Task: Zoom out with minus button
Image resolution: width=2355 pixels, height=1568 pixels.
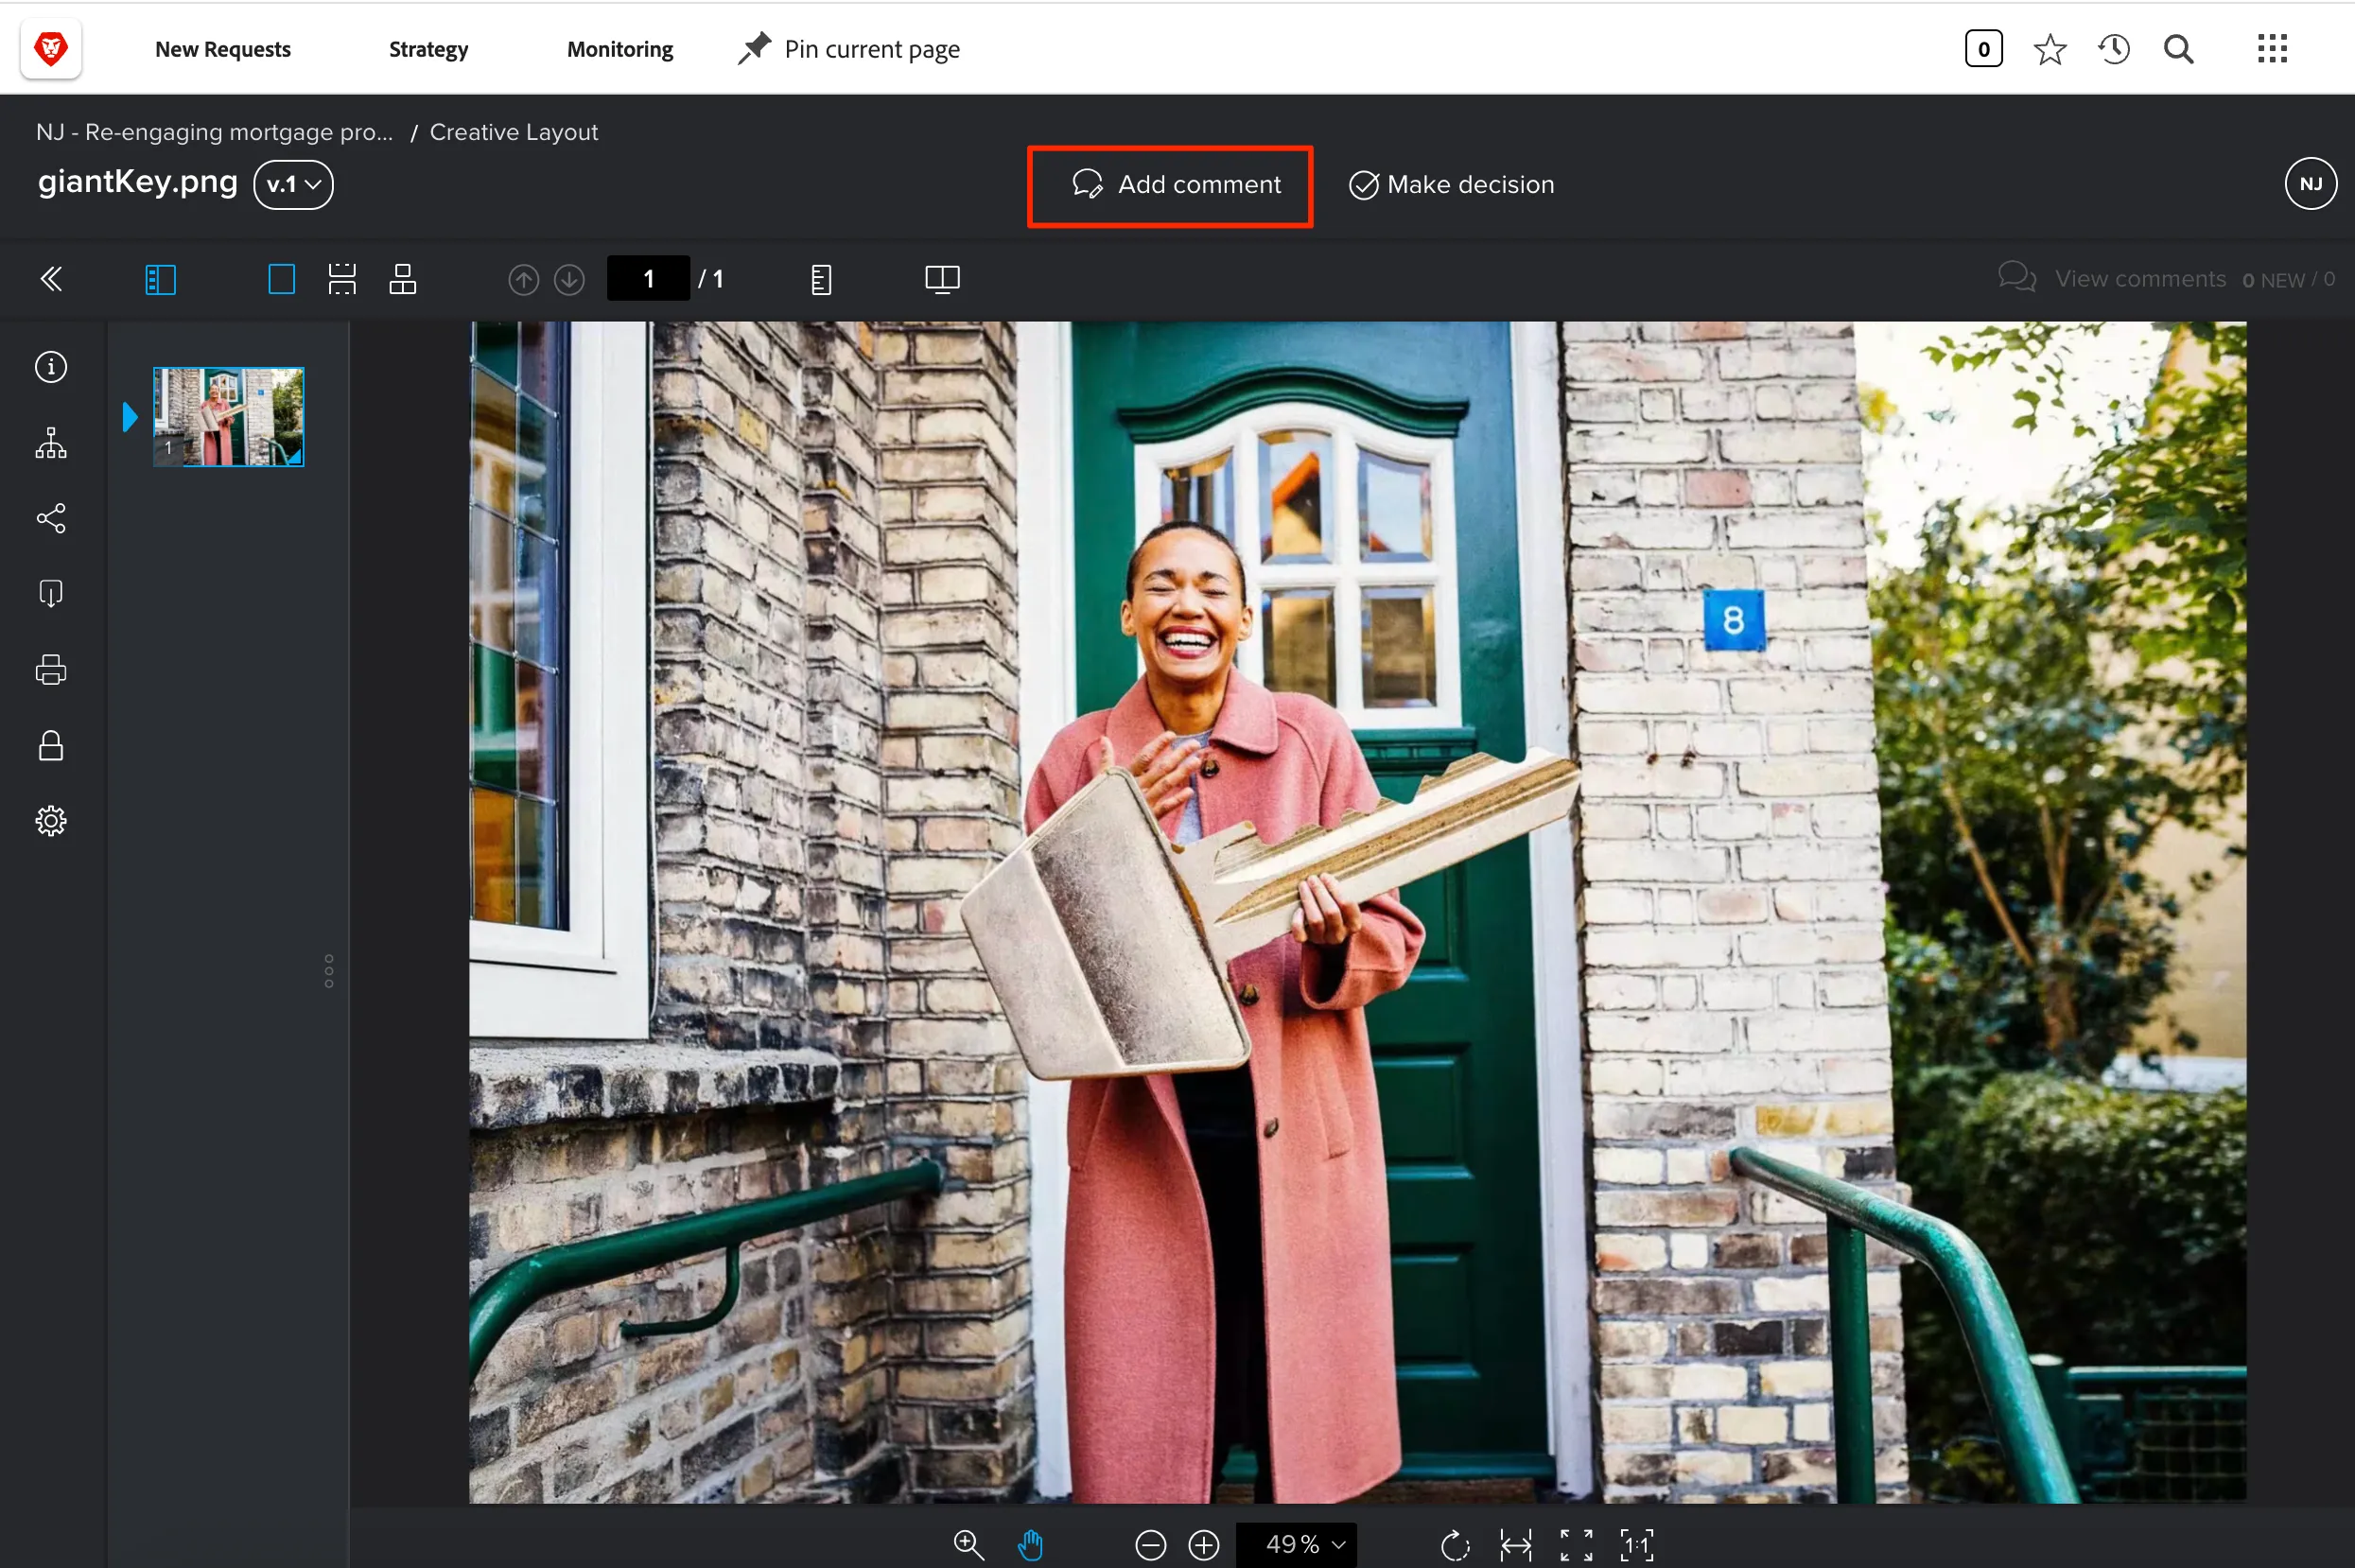Action: [1151, 1545]
